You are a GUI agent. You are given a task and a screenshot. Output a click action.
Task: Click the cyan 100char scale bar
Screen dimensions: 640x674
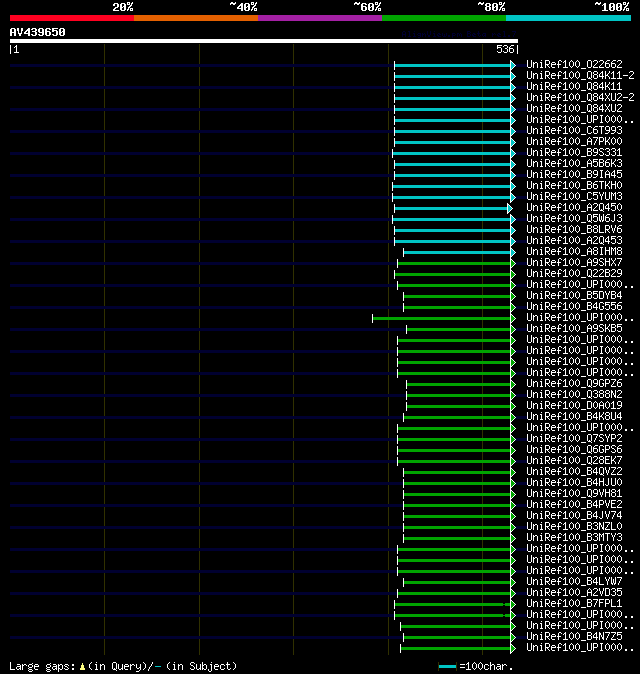pos(447,667)
